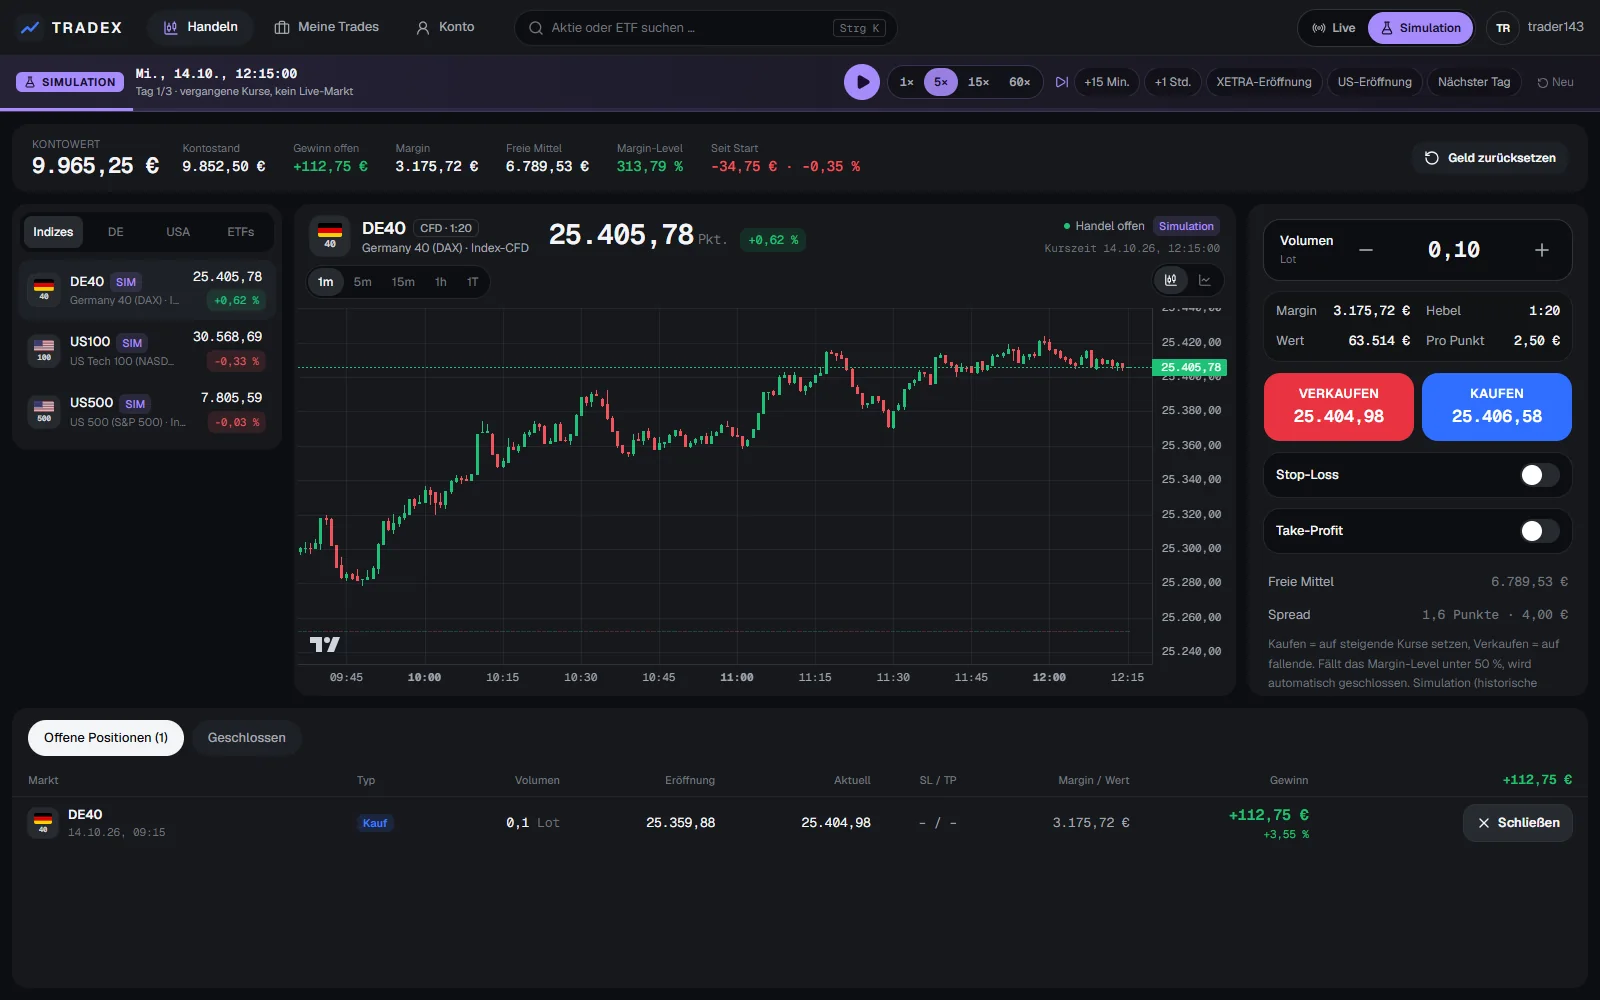
Task: Switch to Simulation mode button
Action: pyautogui.click(x=1420, y=28)
